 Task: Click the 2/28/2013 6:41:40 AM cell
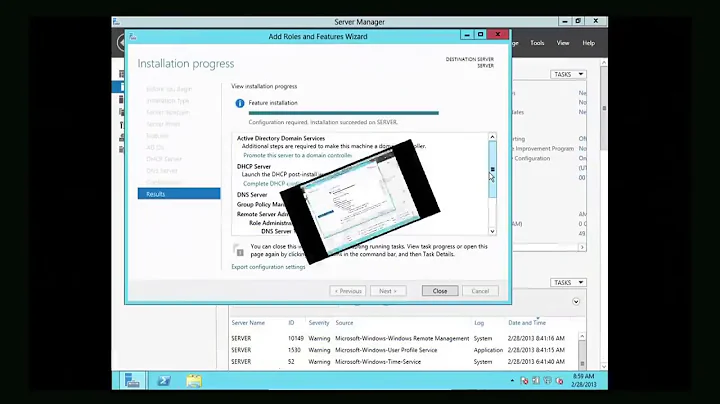pos(536,362)
